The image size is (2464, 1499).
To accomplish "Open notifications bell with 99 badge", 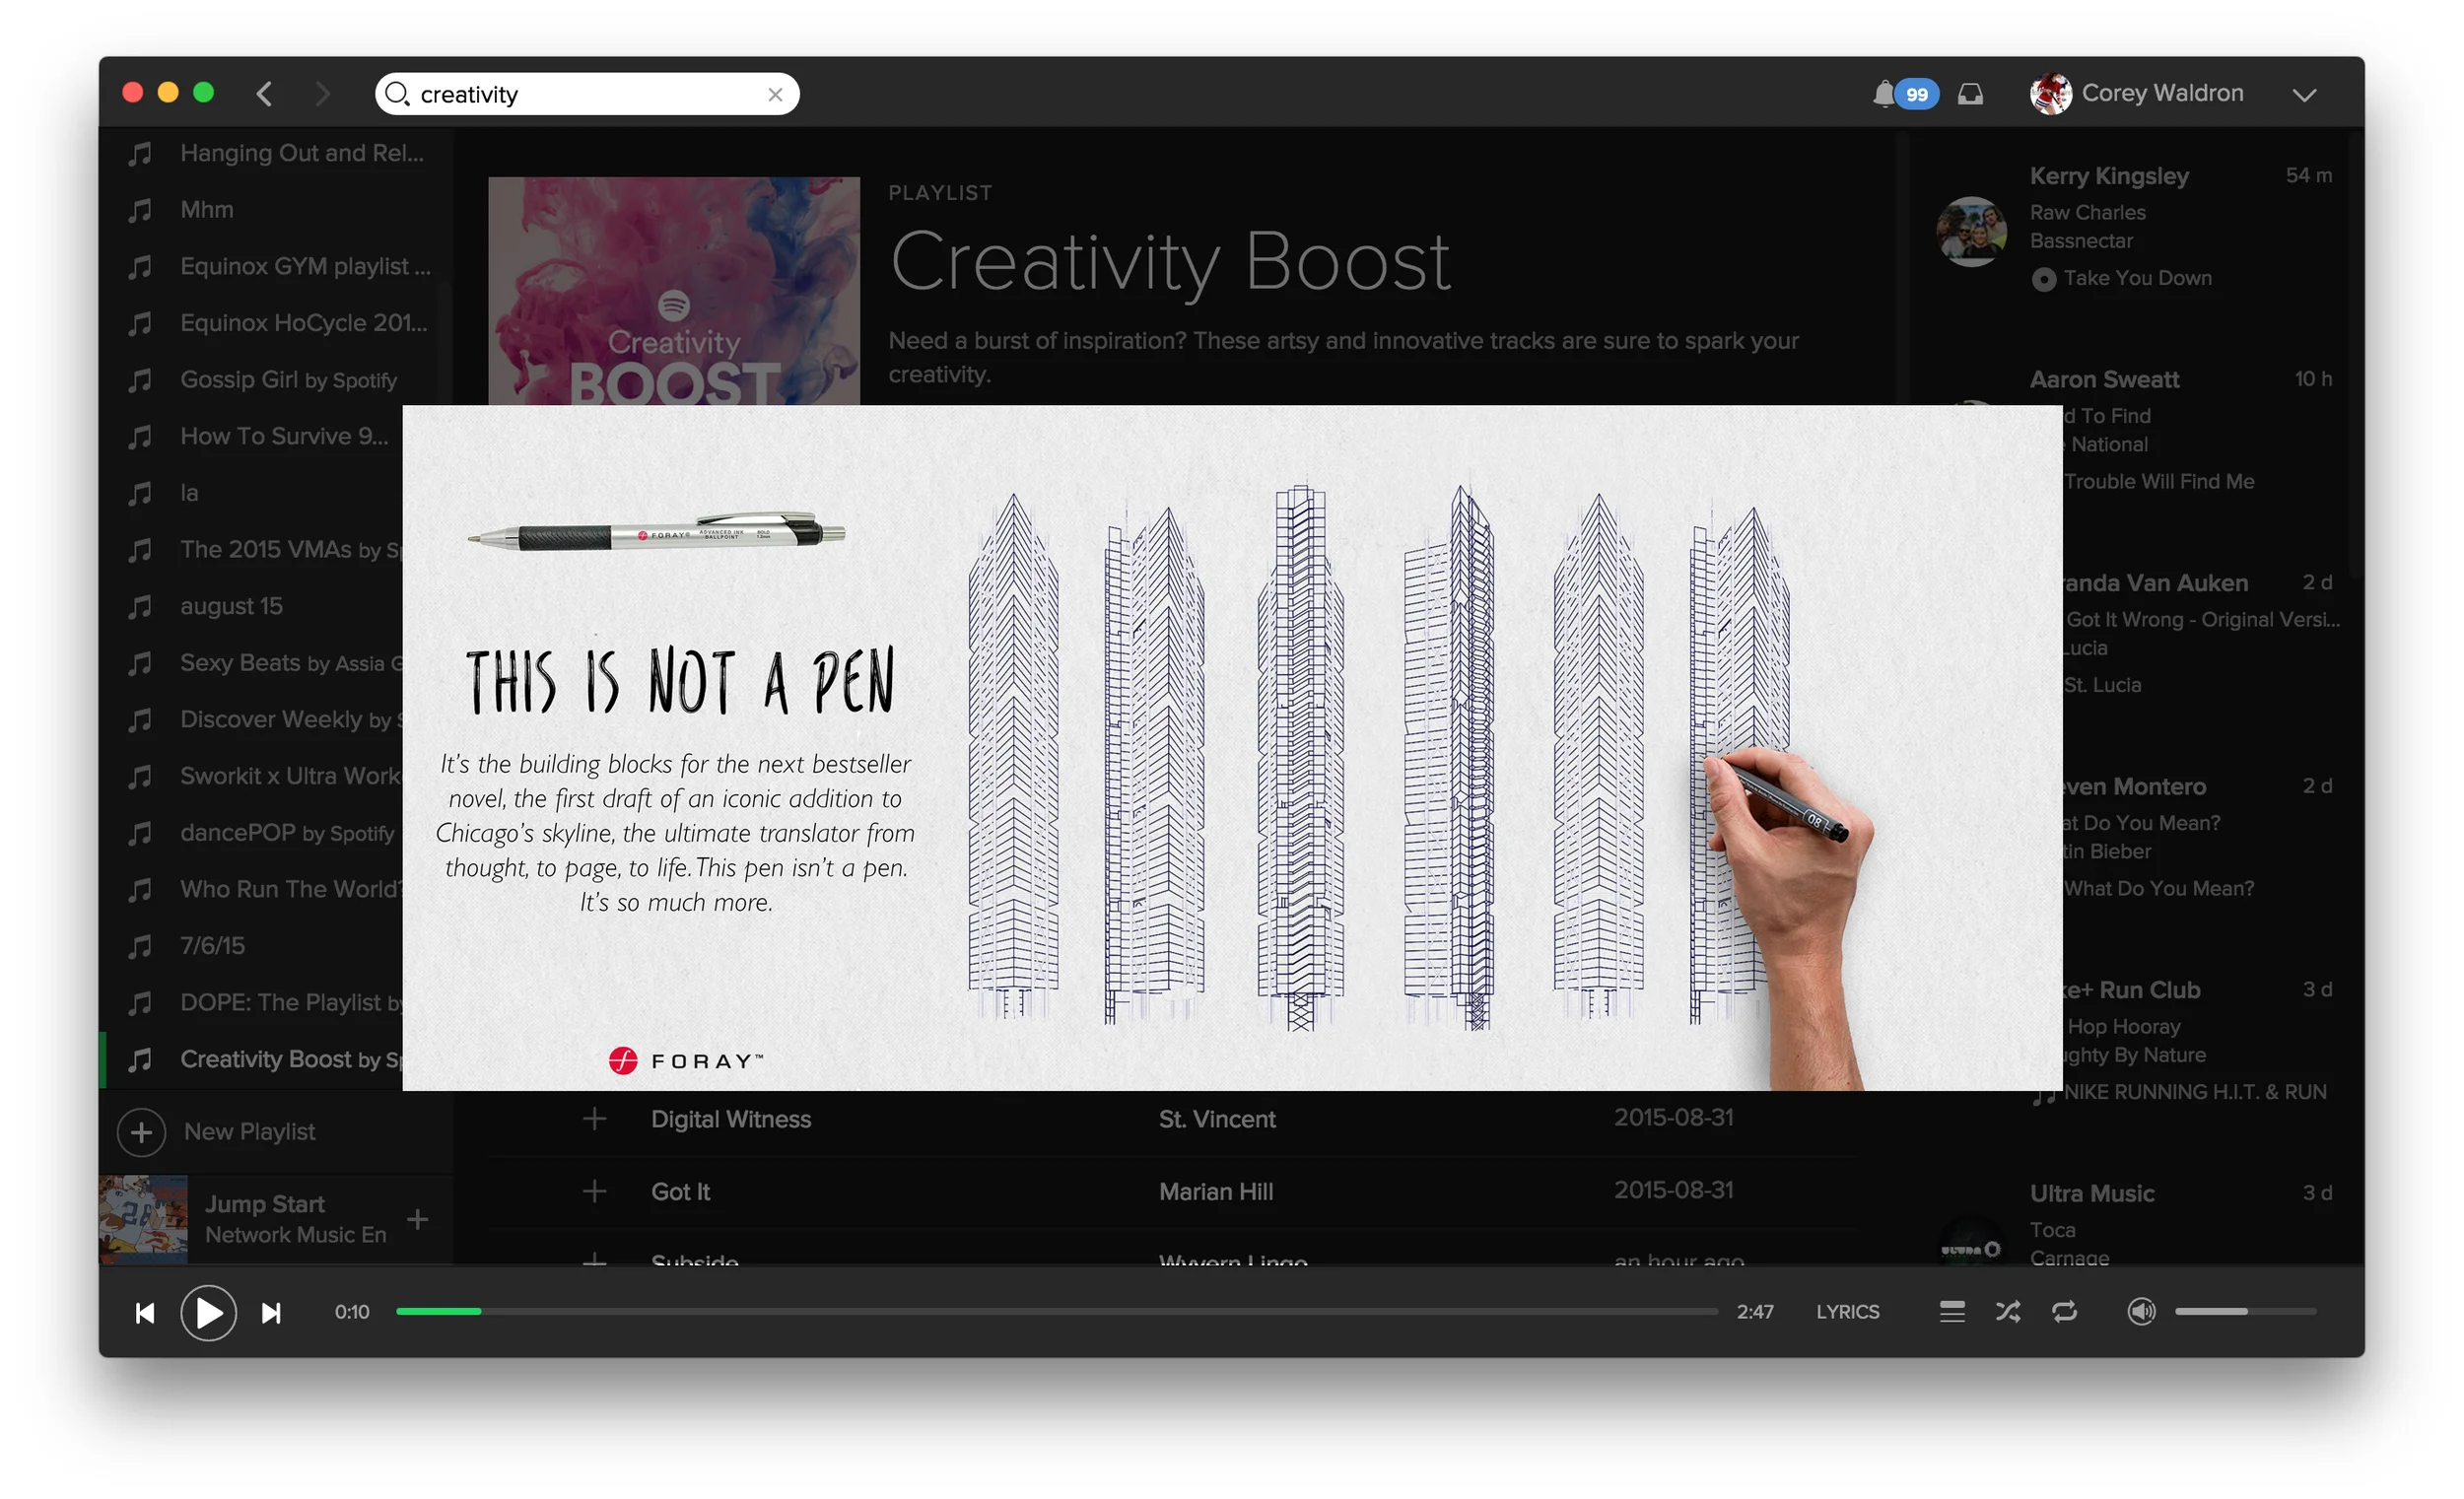I will [1904, 94].
